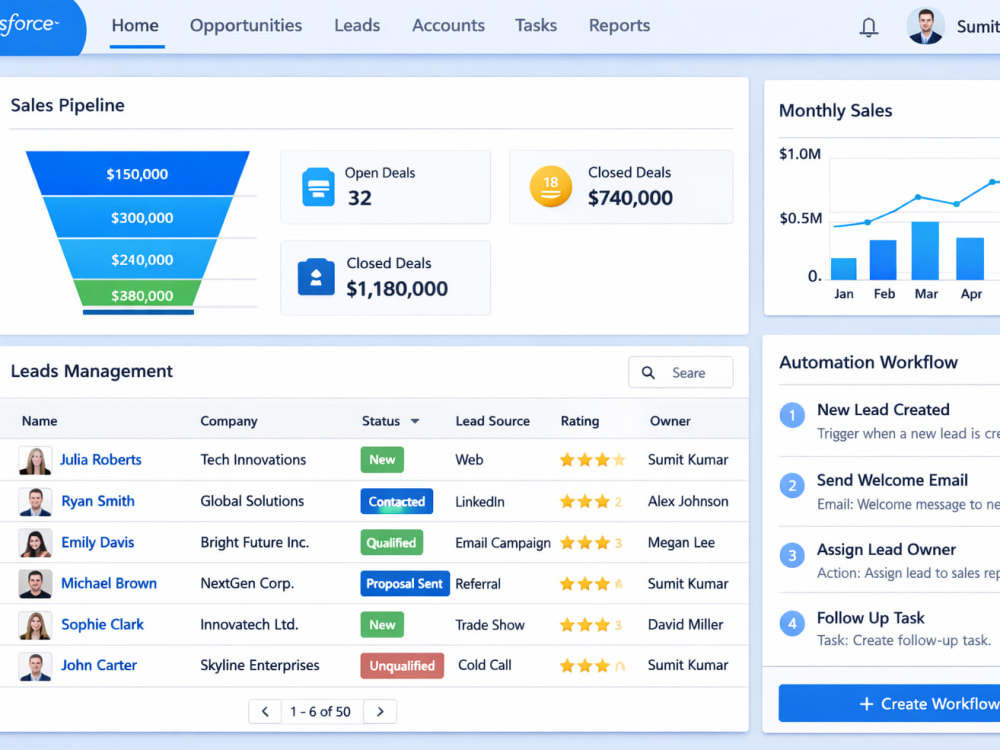Click the Trade Show lead source cell
The image size is (1000, 750).
490,625
